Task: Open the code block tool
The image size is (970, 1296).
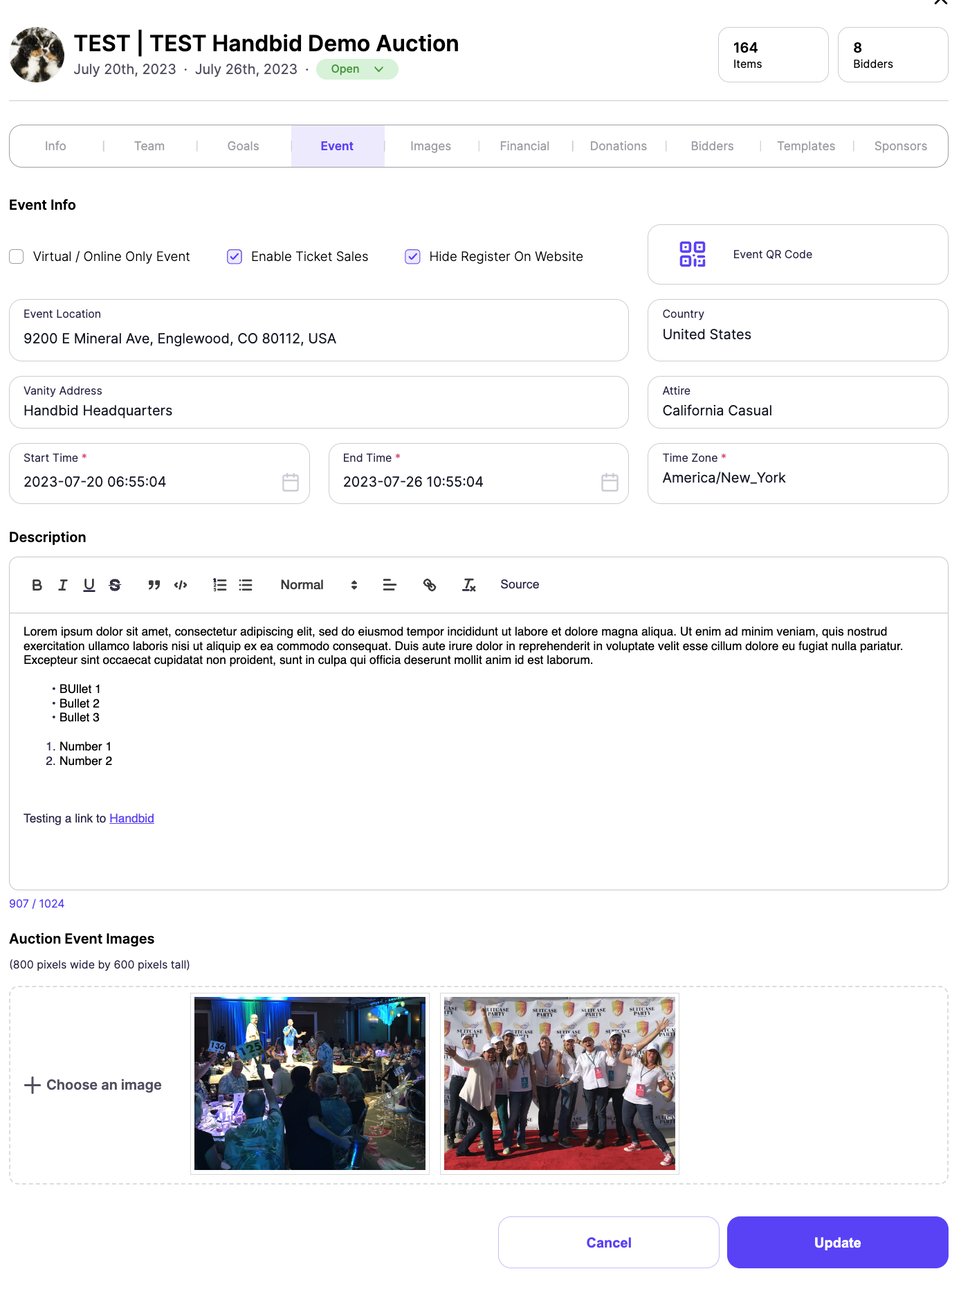Action: 181,584
